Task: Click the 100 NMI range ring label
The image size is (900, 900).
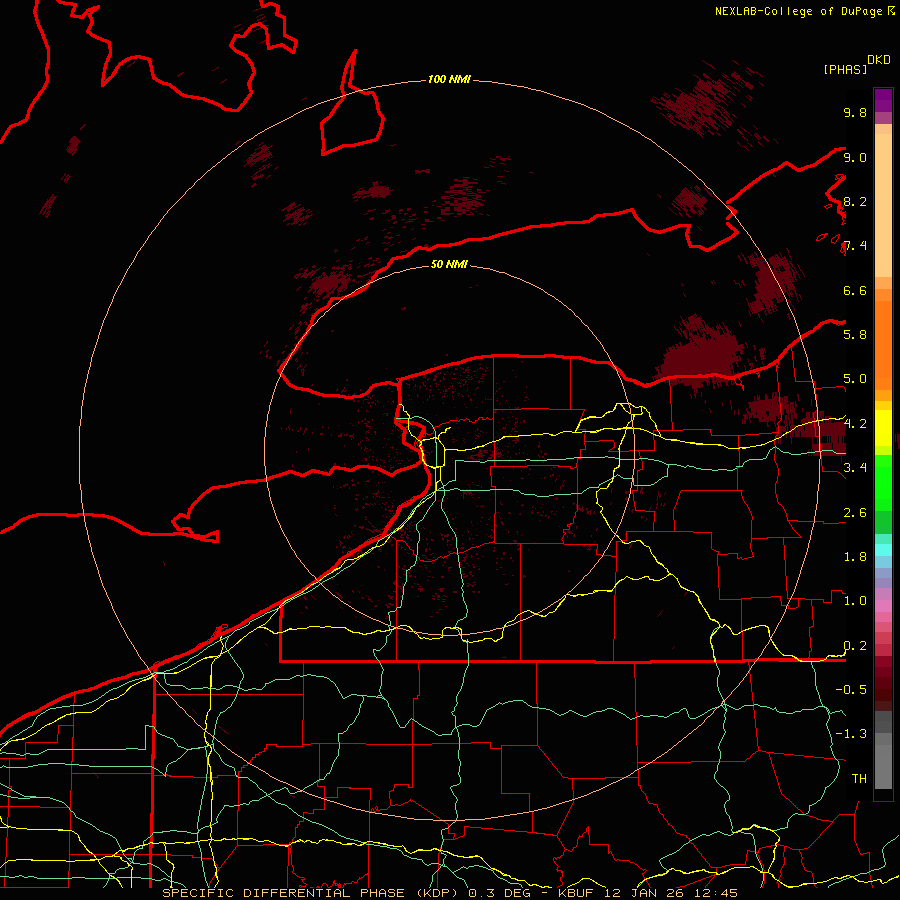Action: pyautogui.click(x=449, y=79)
